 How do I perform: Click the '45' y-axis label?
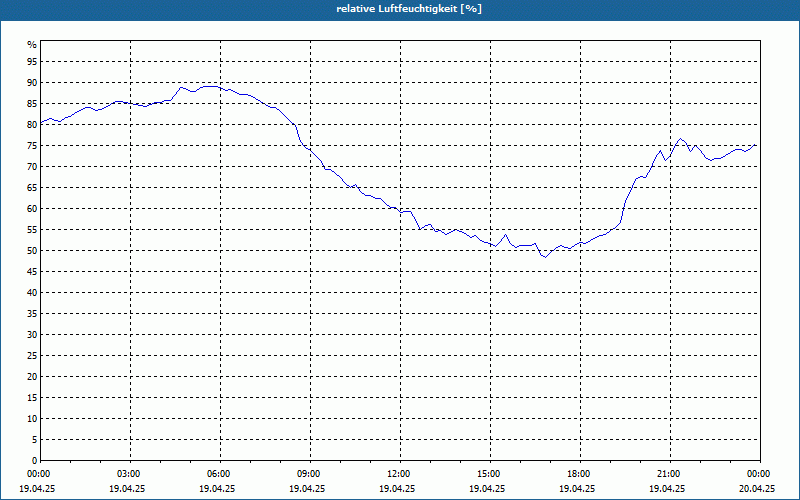(32, 272)
